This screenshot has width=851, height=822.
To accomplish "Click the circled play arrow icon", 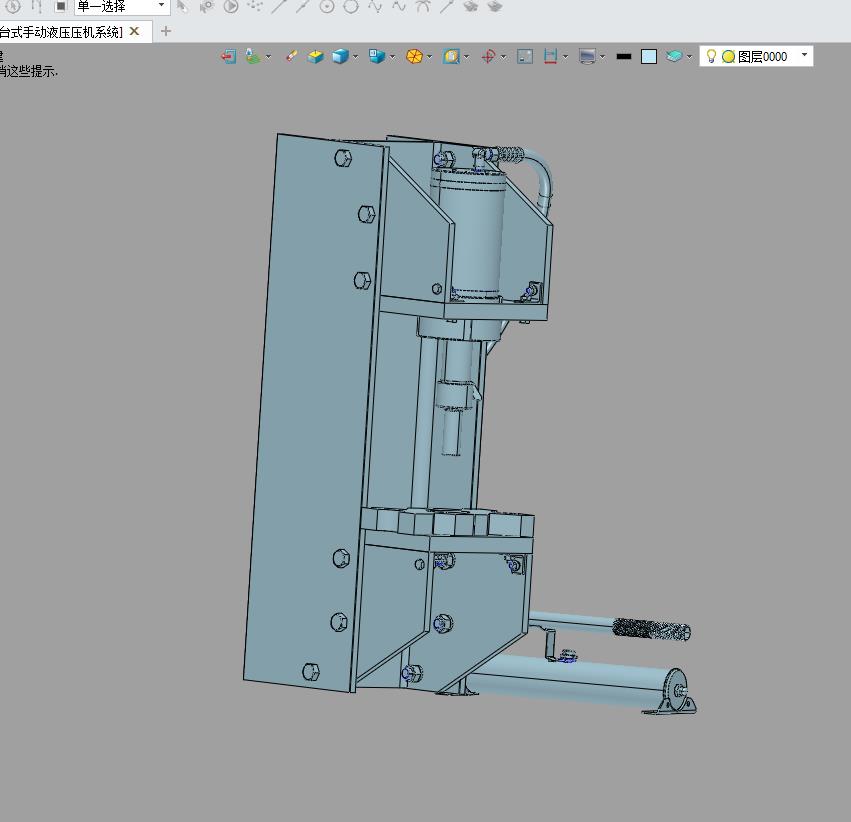I will coord(231,6).
